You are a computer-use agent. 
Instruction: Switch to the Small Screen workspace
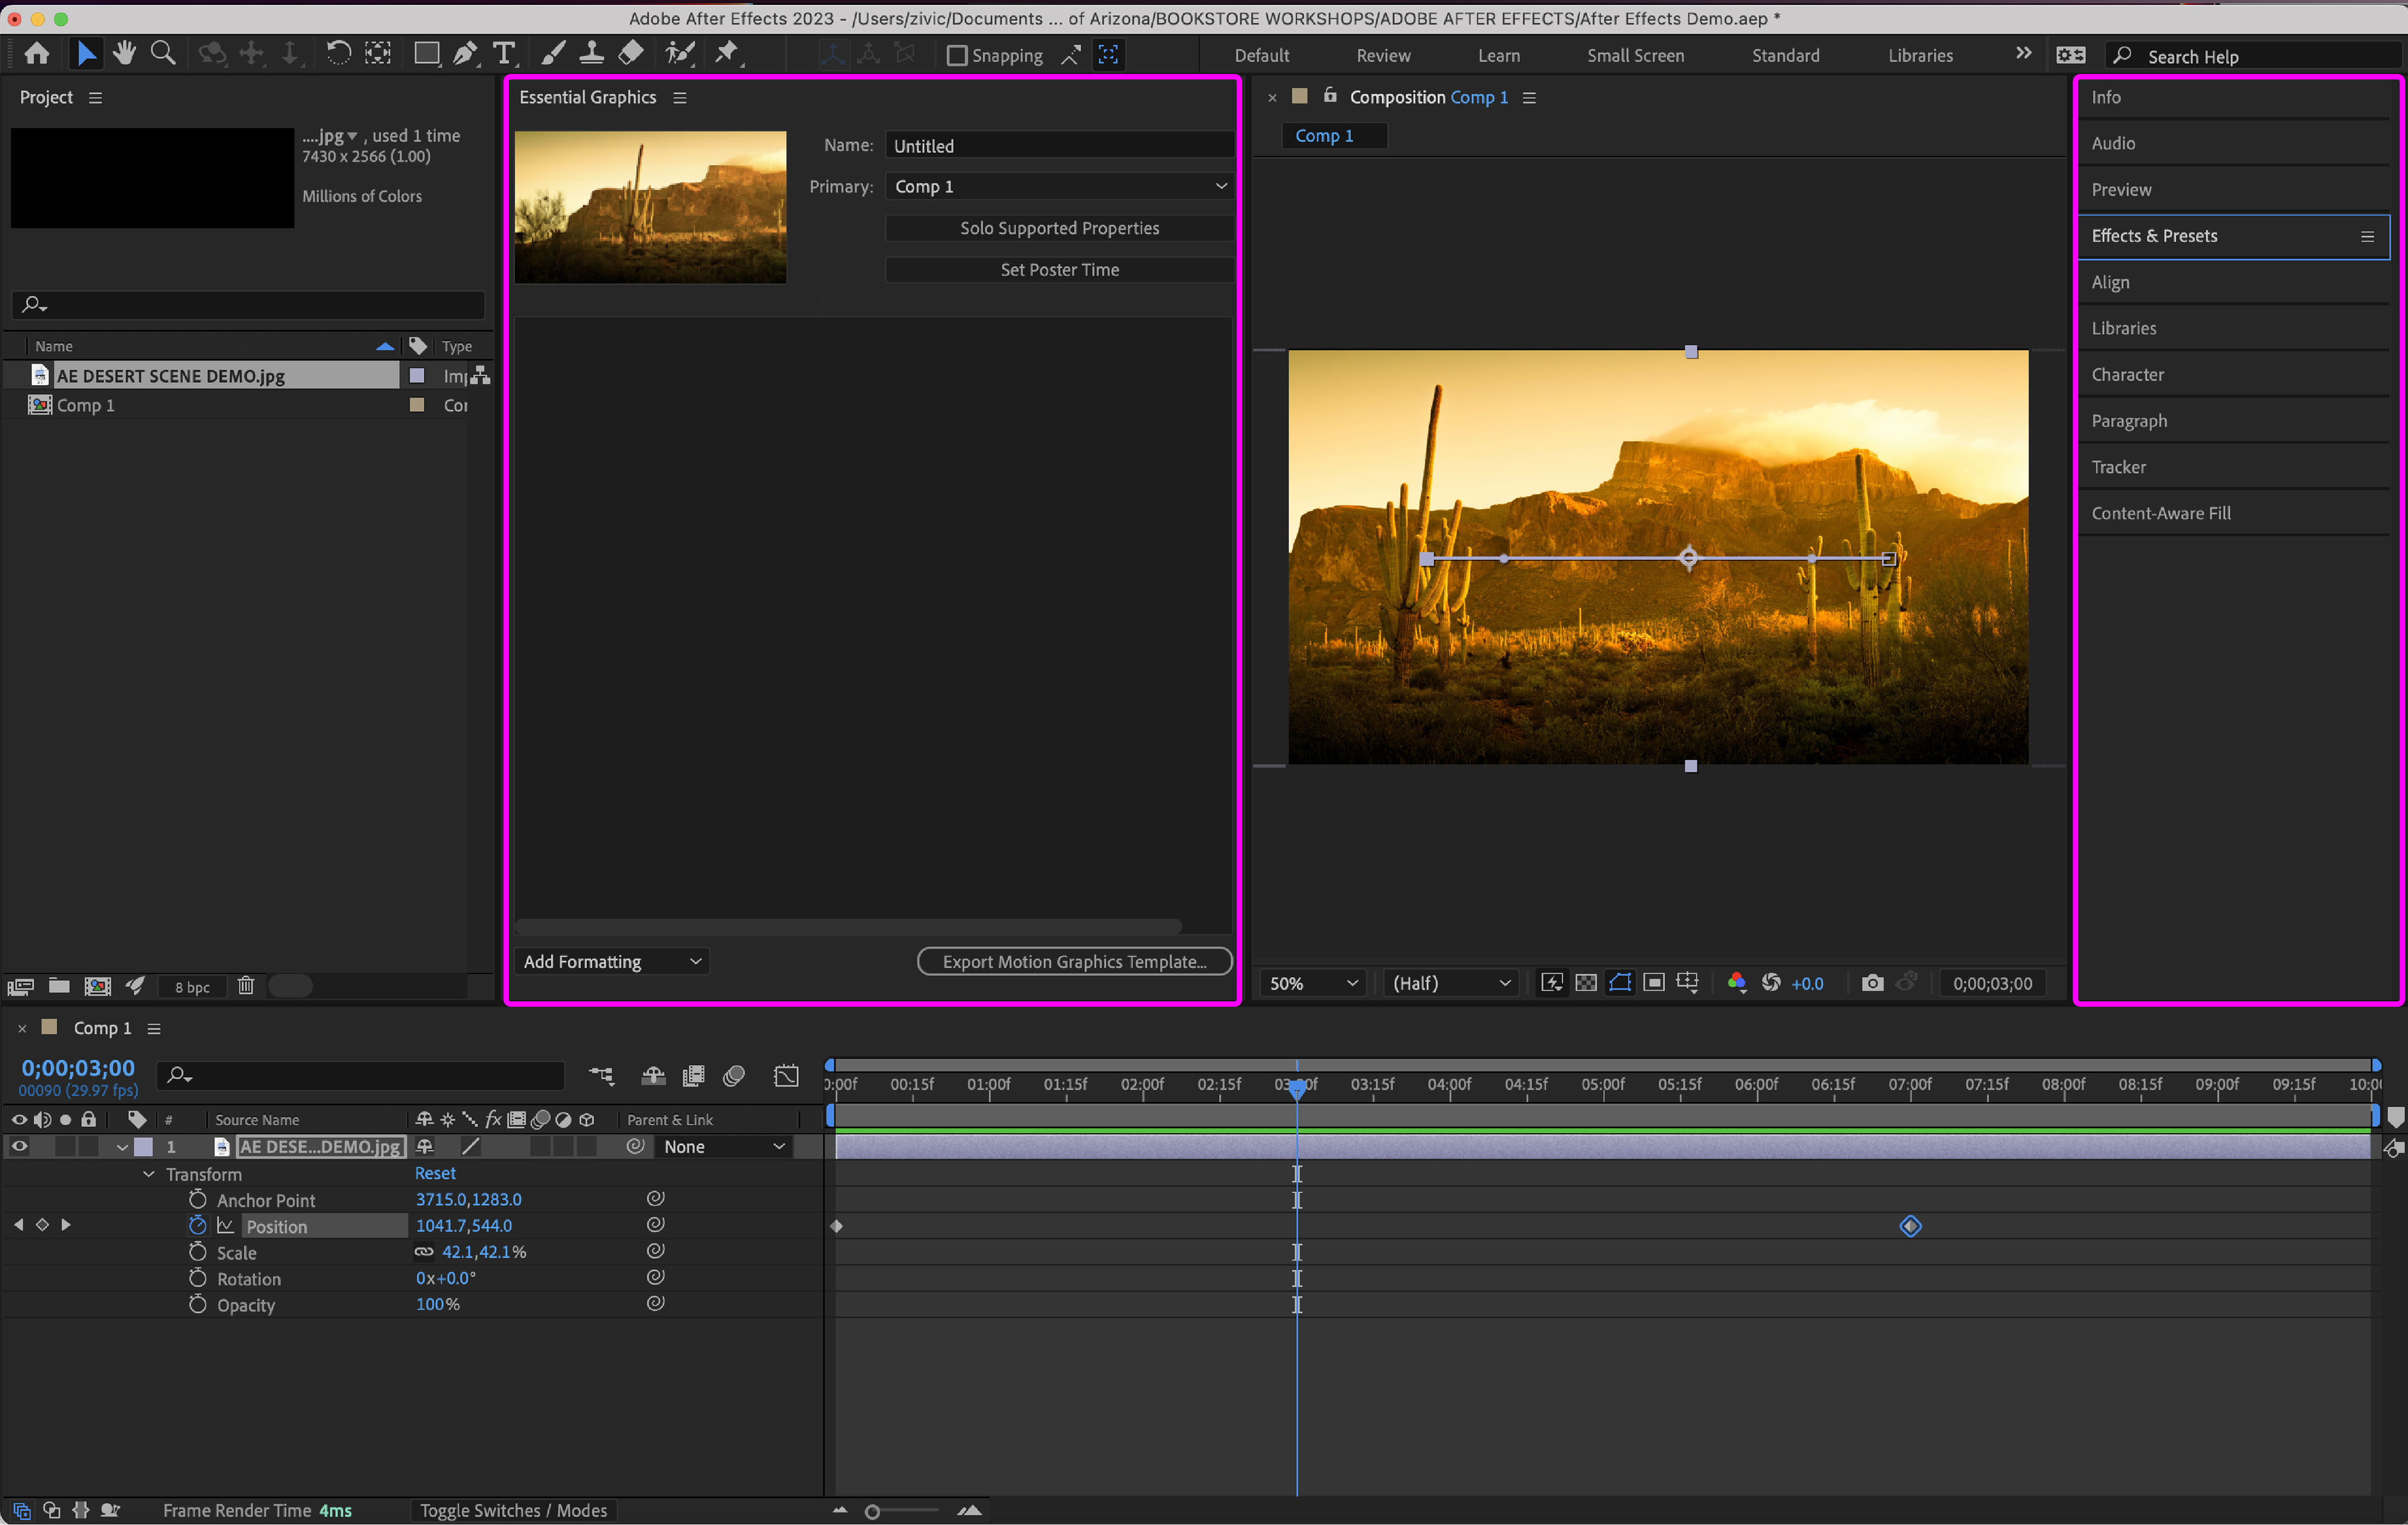pyautogui.click(x=1635, y=56)
